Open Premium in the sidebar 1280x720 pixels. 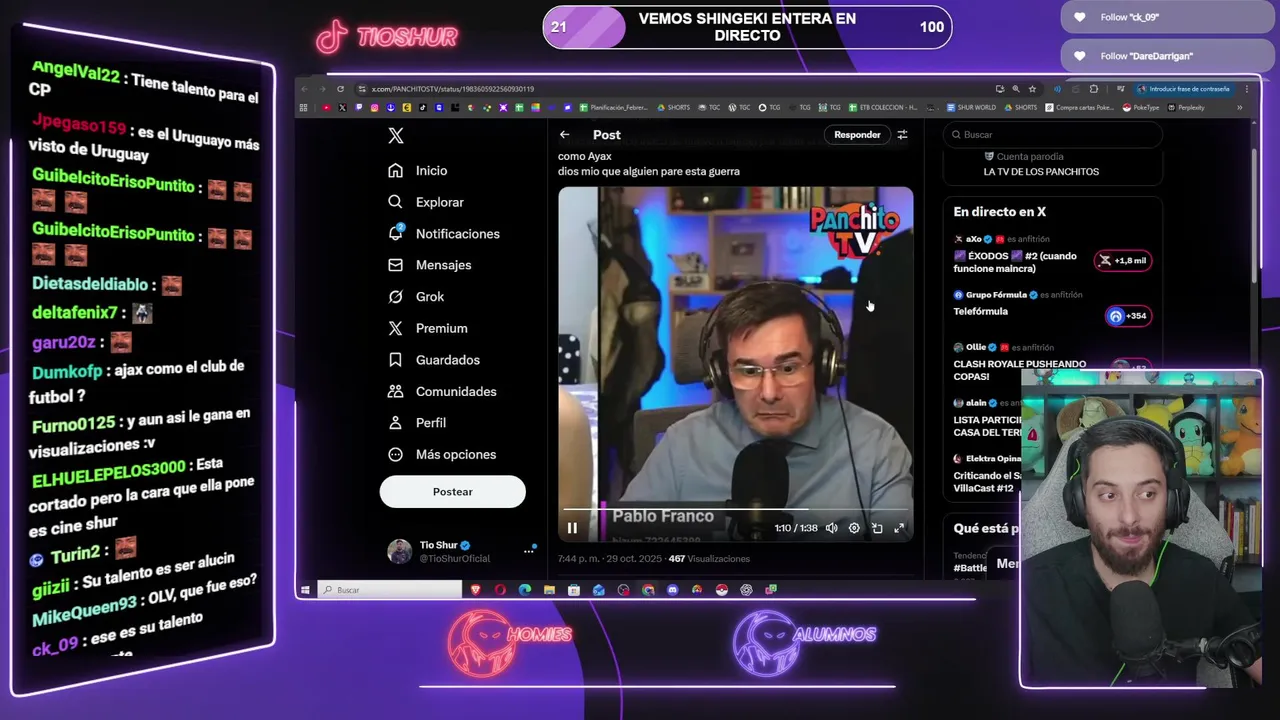click(427, 328)
